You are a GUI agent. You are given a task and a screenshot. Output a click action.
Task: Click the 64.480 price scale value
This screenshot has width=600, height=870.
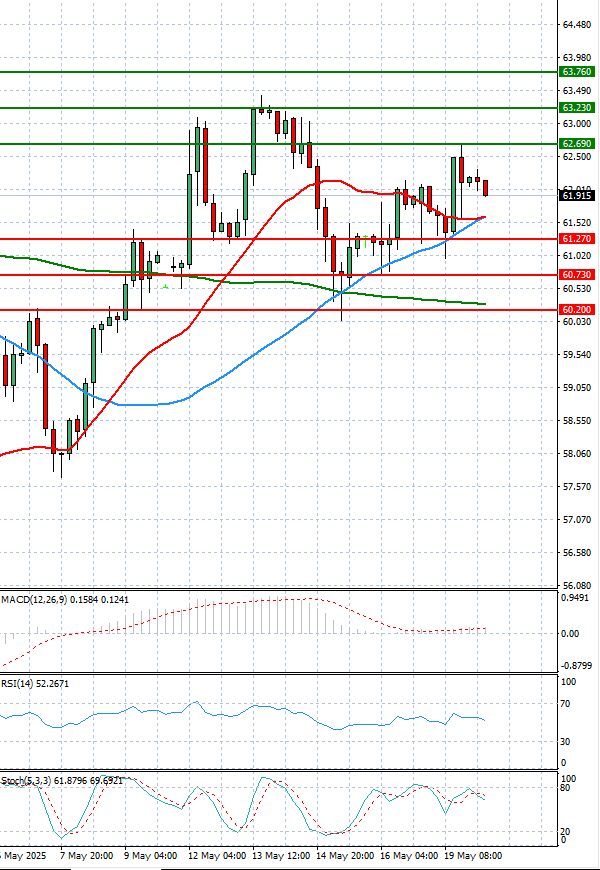576,25
